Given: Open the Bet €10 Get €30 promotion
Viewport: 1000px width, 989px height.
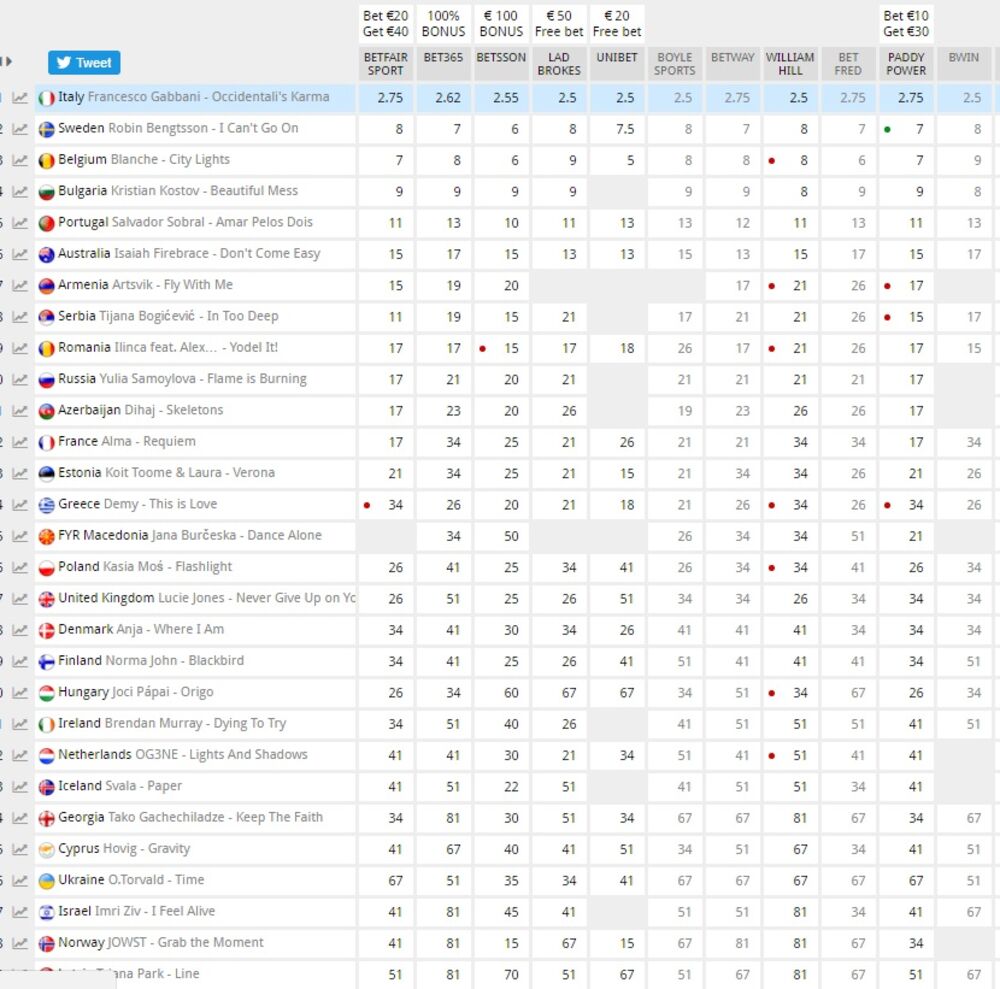Looking at the screenshot, I should pyautogui.click(x=906, y=24).
